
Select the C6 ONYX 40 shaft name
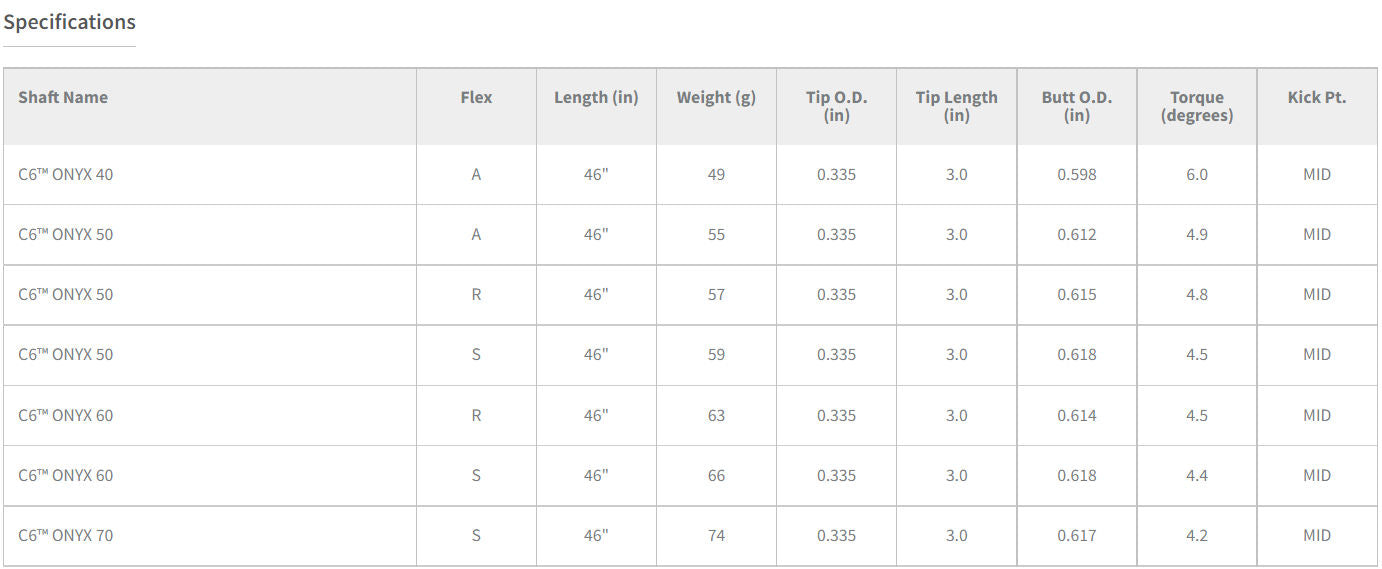[66, 174]
